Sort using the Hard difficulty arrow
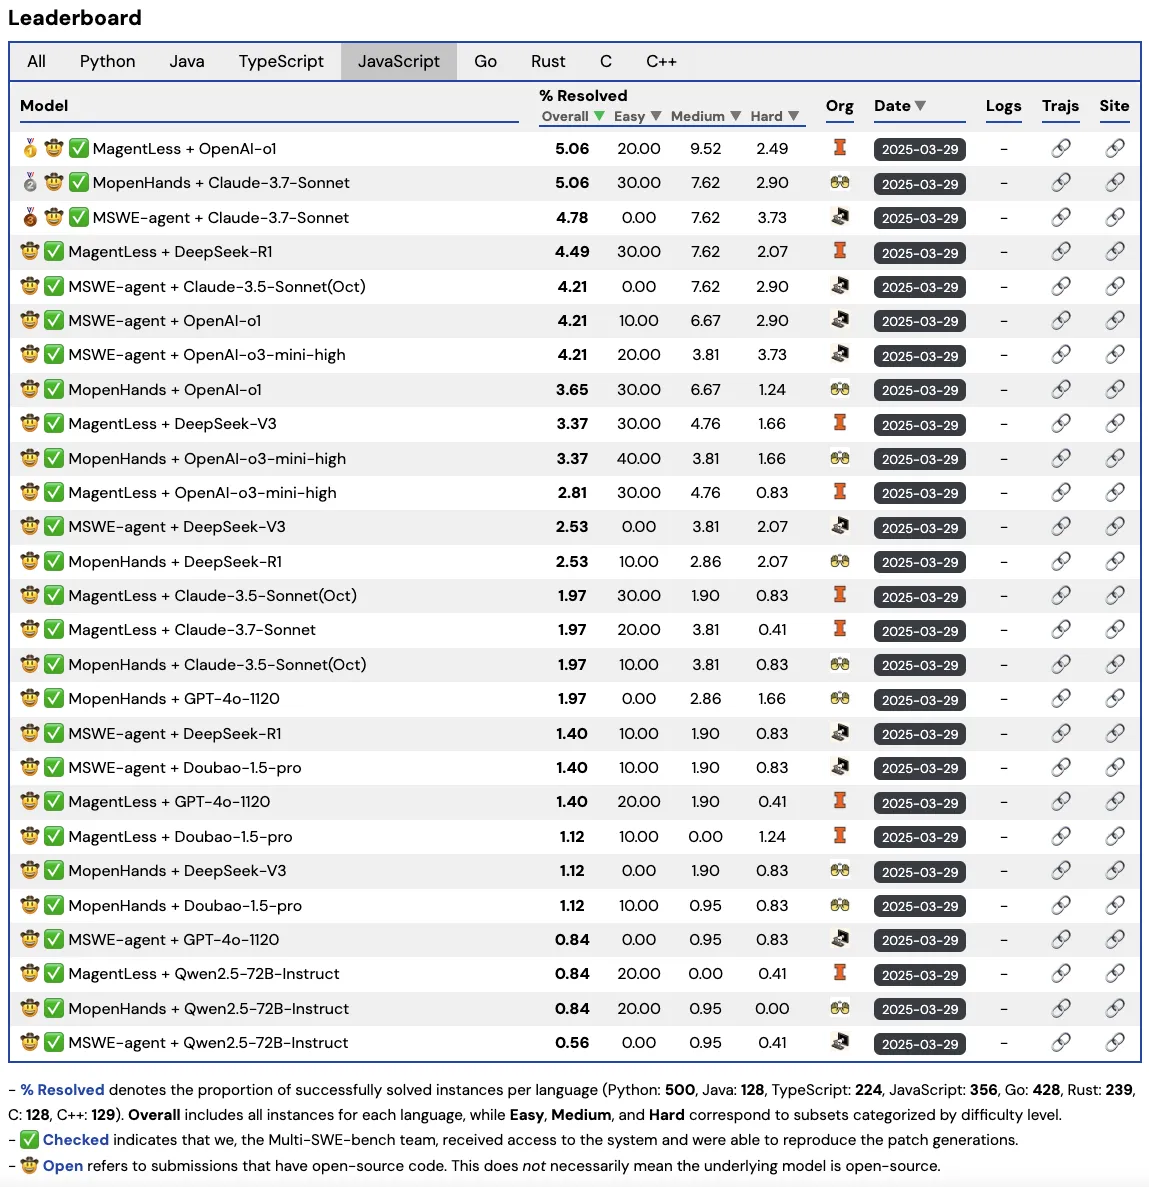The image size is (1149, 1187). [x=793, y=116]
